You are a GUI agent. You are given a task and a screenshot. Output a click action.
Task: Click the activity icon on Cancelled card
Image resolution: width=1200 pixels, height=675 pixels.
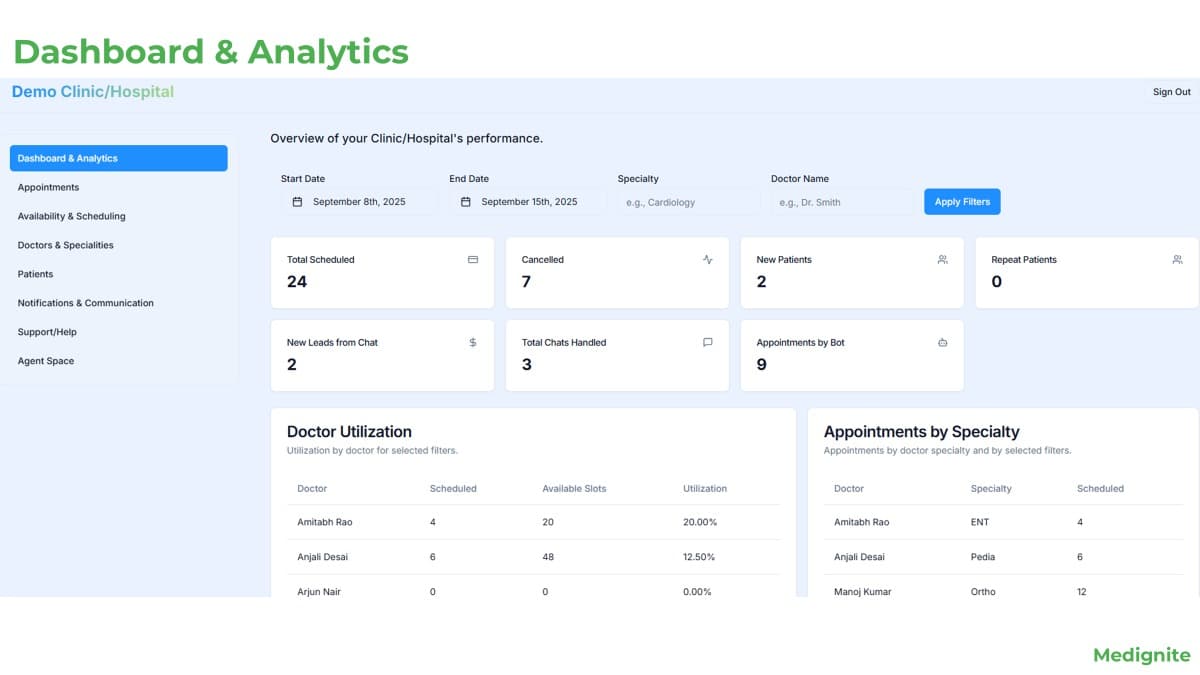707,259
